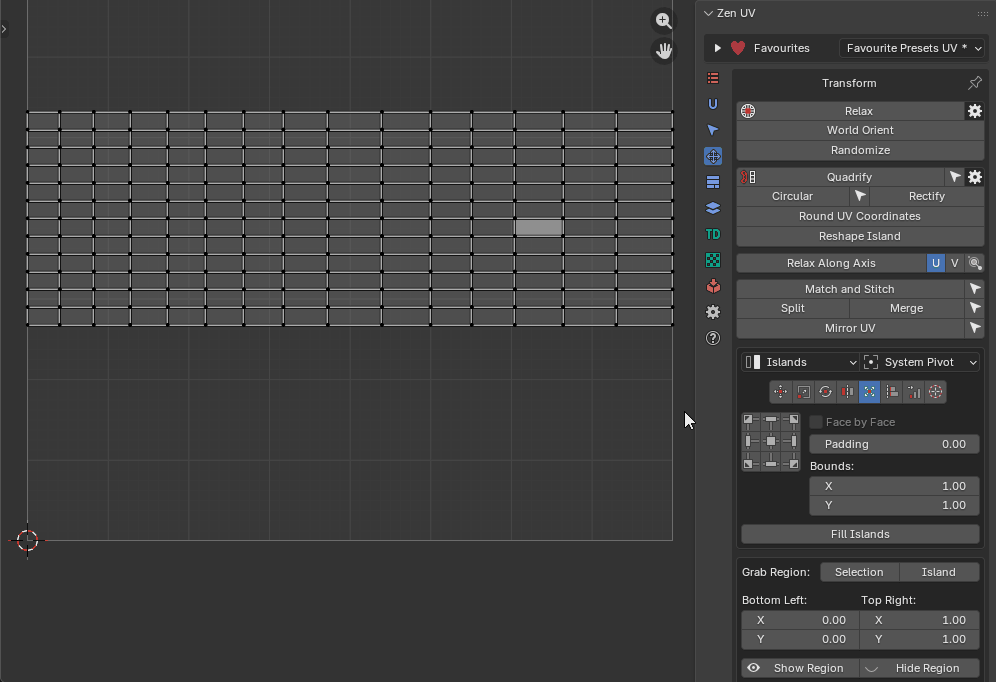Viewport: 996px width, 682px height.
Task: Enable the Face by Face checkbox
Action: [816, 422]
